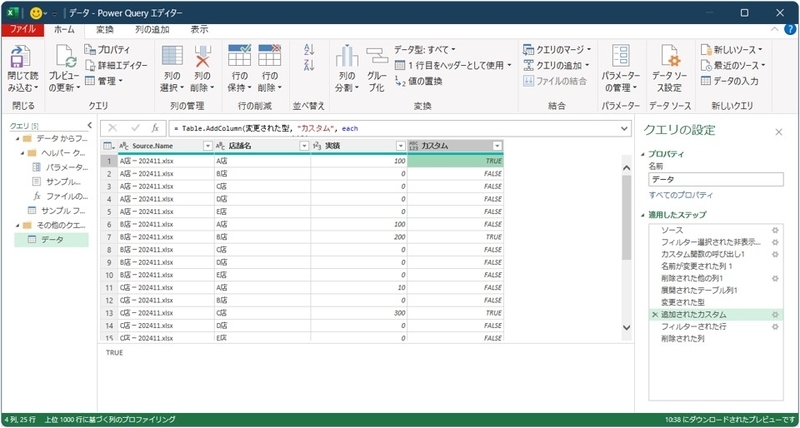This screenshot has width=800, height=428.
Task: Sort descending with the Z-A icon
Action: (x=309, y=65)
